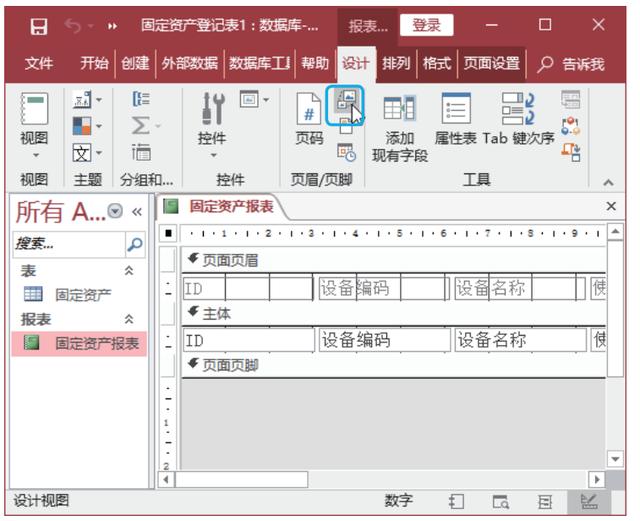
Task: Select the ID text box in 主体
Action: tap(248, 340)
